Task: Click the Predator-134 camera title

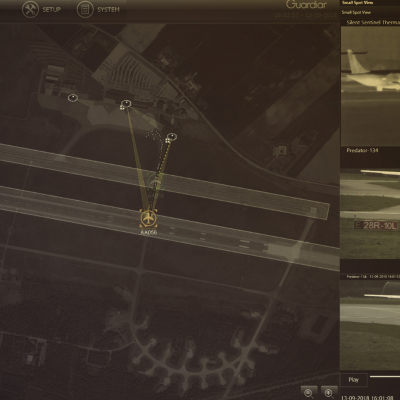Action: tap(362, 150)
